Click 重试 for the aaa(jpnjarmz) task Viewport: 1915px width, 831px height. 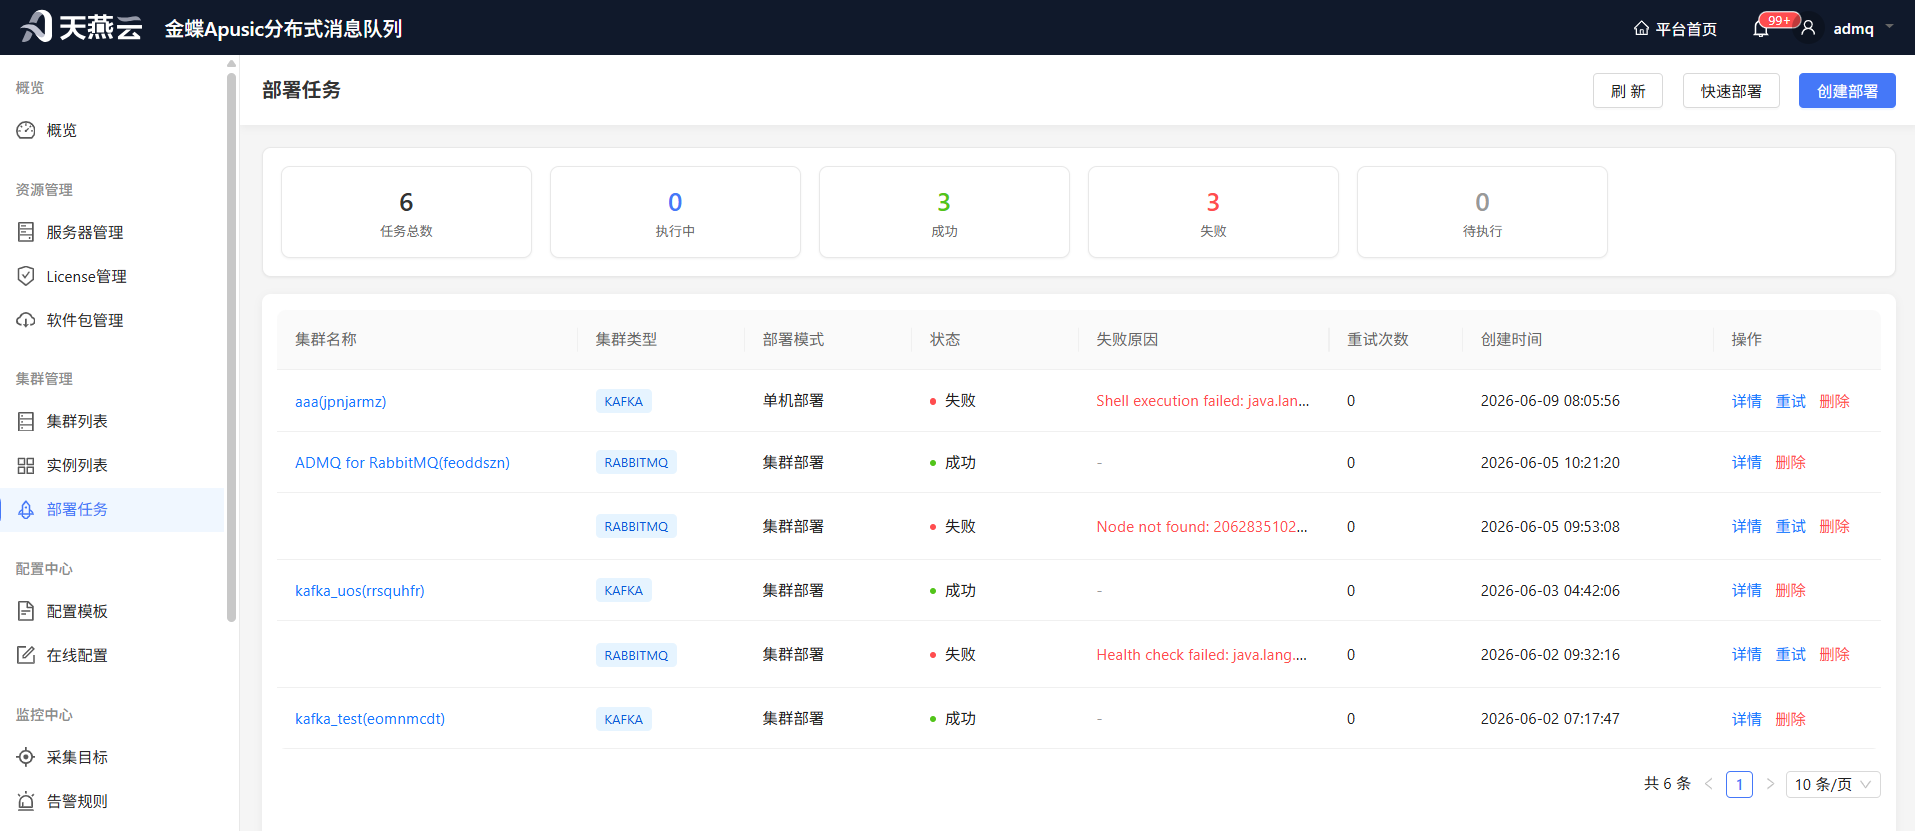(x=1790, y=401)
